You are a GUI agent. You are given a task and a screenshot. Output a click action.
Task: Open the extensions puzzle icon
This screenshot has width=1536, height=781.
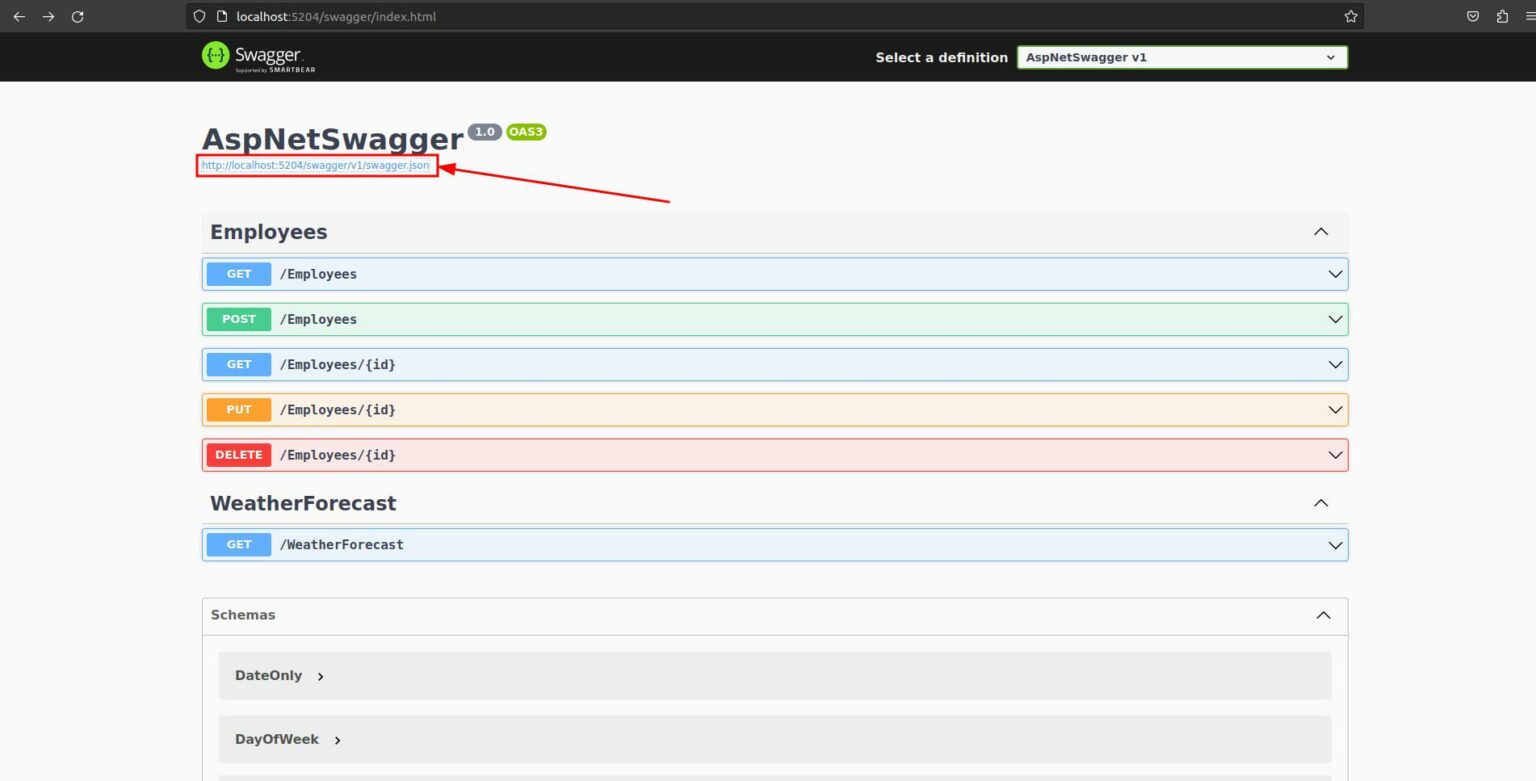(x=1502, y=16)
